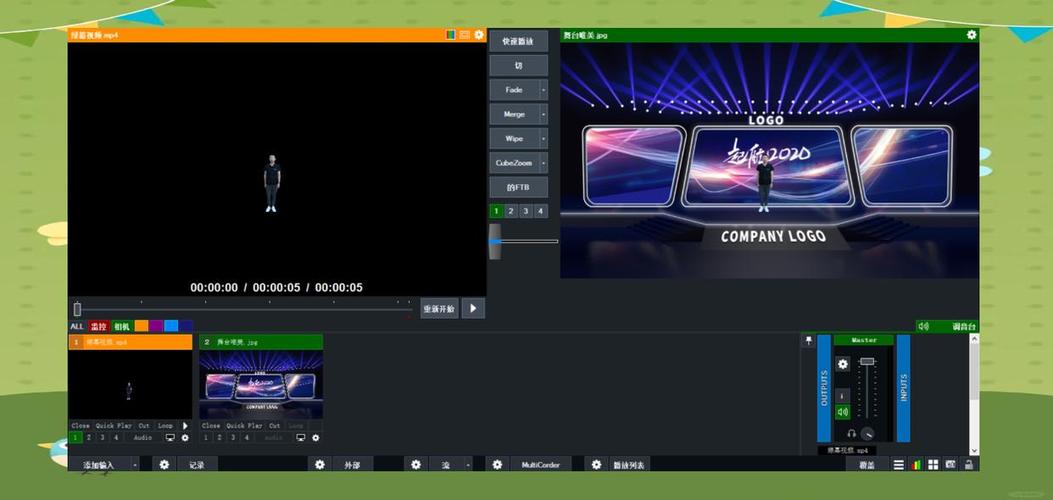Open output window settings gear
Viewport: 1053px width, 500px height.
(x=971, y=35)
